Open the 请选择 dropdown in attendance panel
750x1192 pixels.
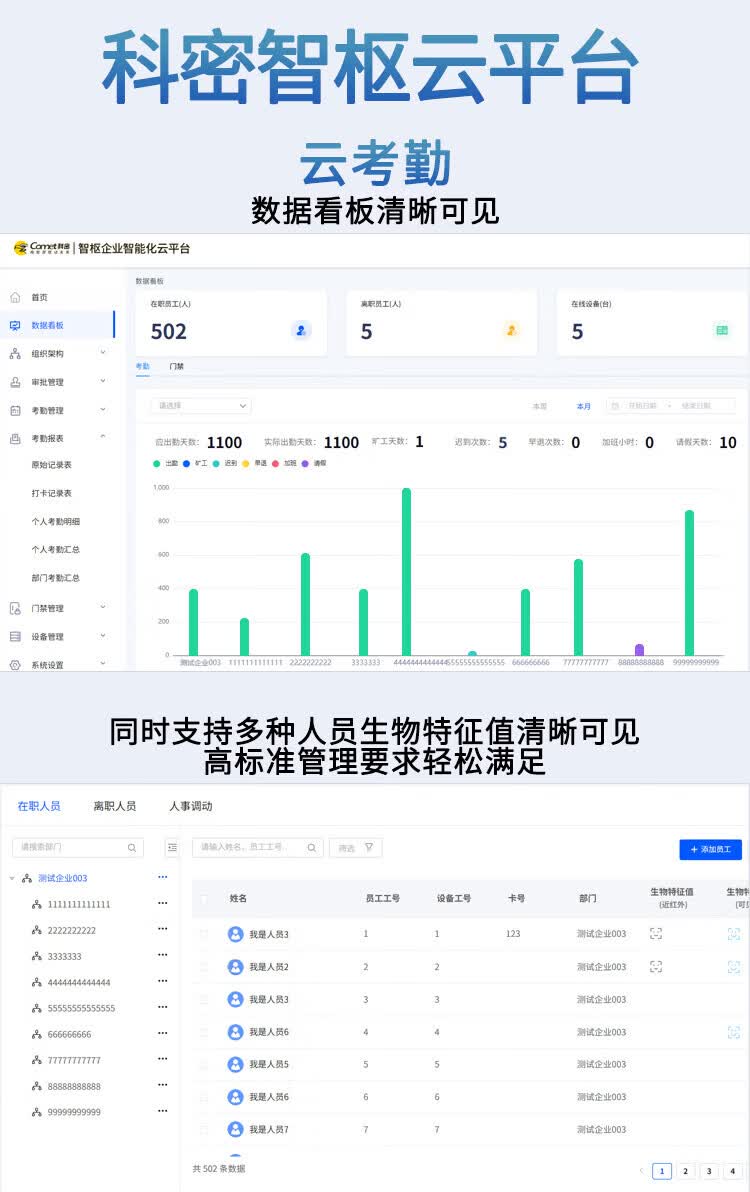coord(201,406)
